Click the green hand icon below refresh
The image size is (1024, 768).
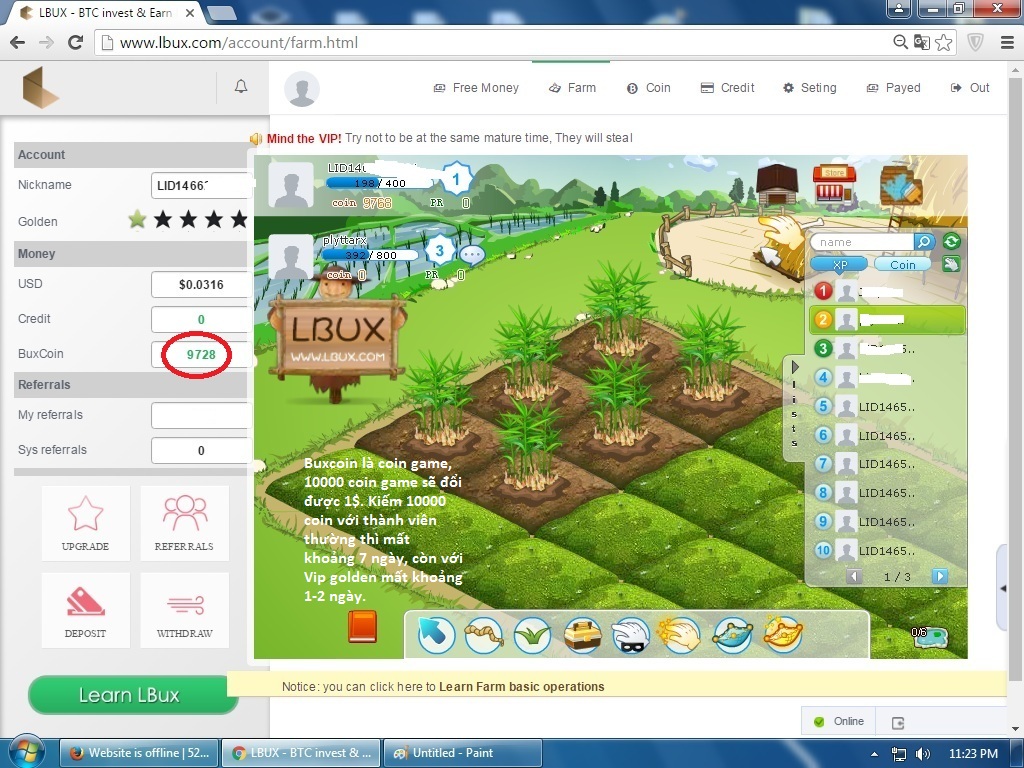click(x=952, y=264)
